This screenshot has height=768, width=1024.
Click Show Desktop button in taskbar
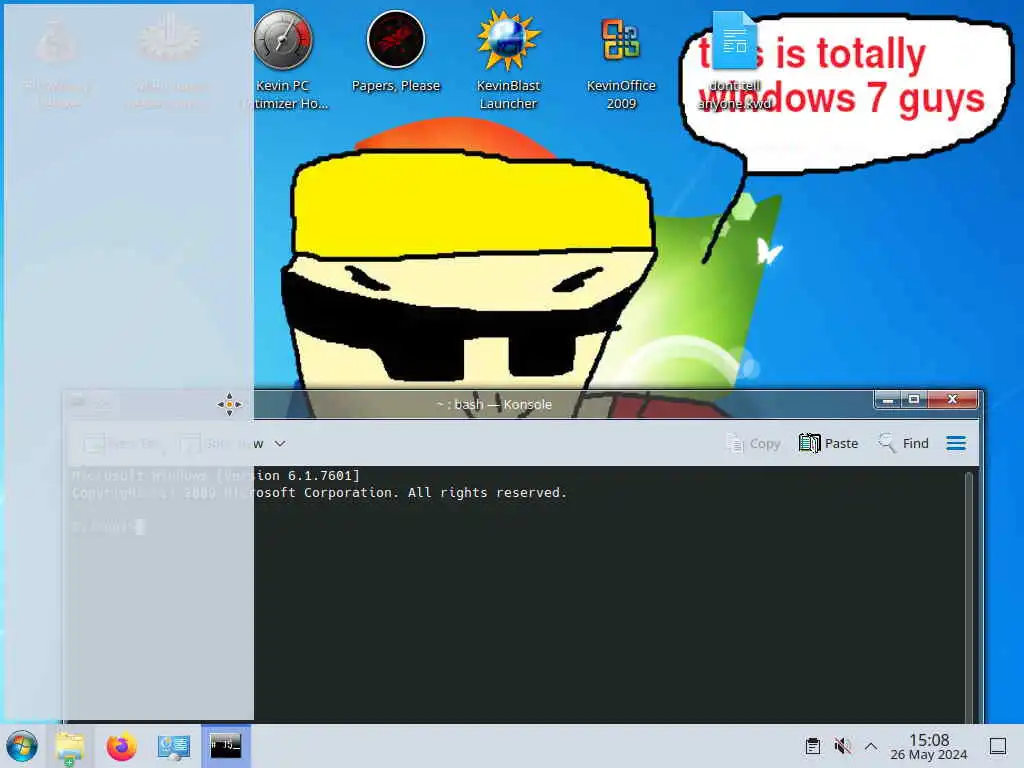coord(998,746)
